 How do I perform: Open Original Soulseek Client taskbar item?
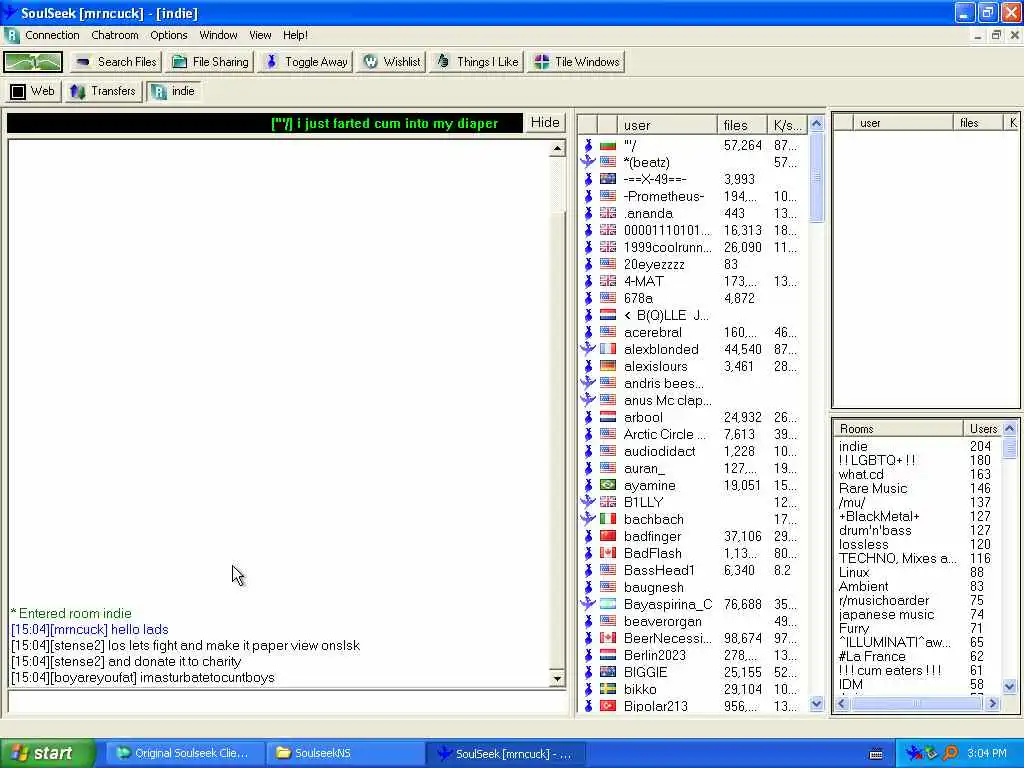(x=183, y=754)
